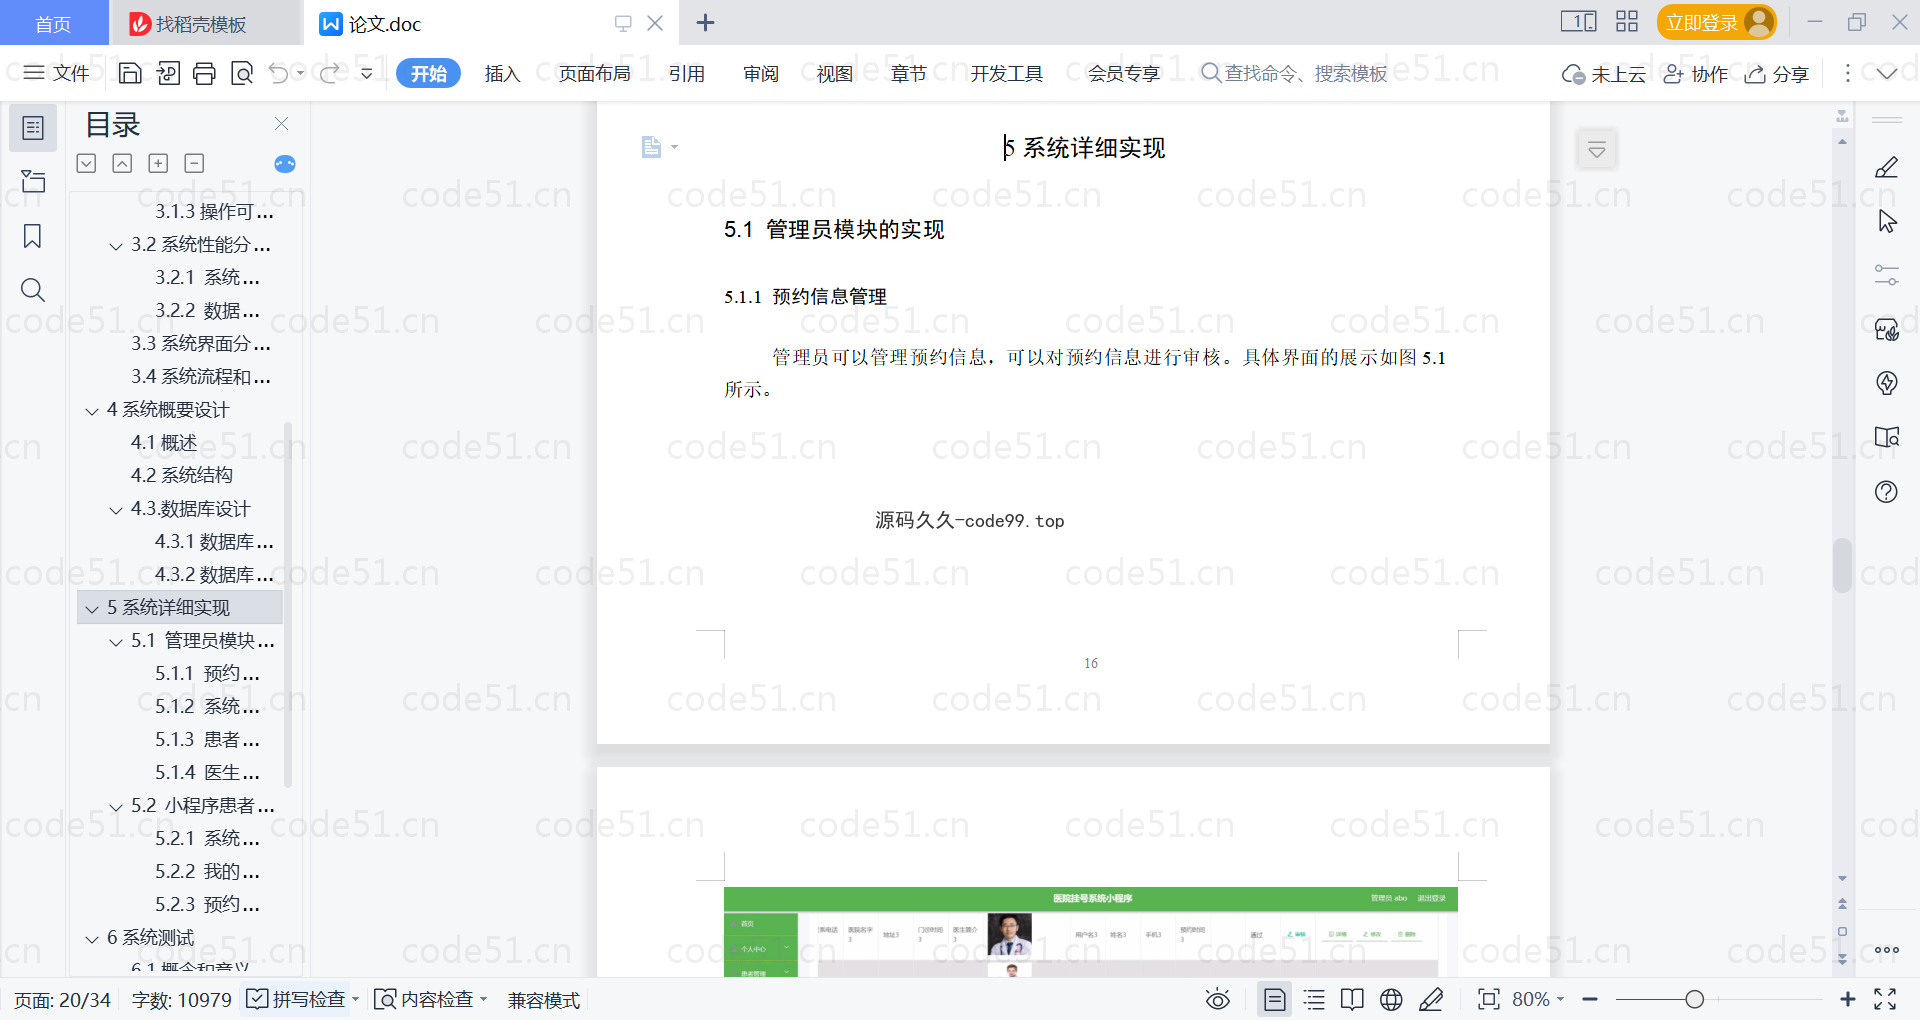The image size is (1920, 1020).
Task: Open the 页面布局 ribbon tab
Action: pyautogui.click(x=594, y=73)
